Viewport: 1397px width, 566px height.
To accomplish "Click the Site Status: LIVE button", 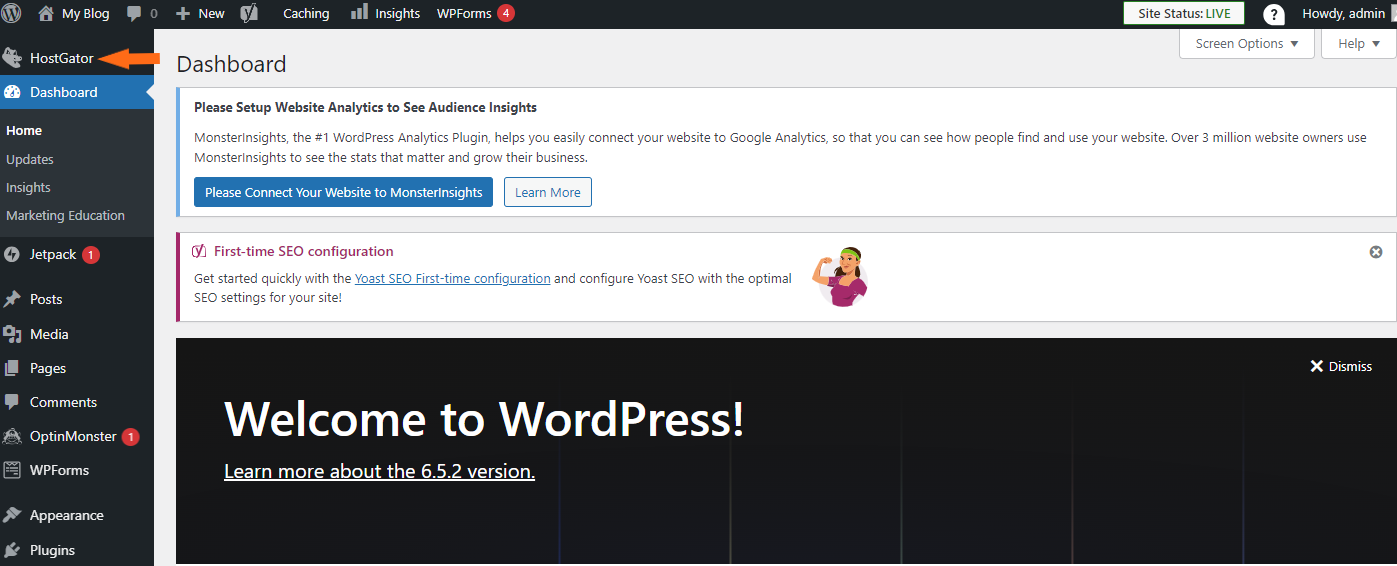I will click(1184, 14).
